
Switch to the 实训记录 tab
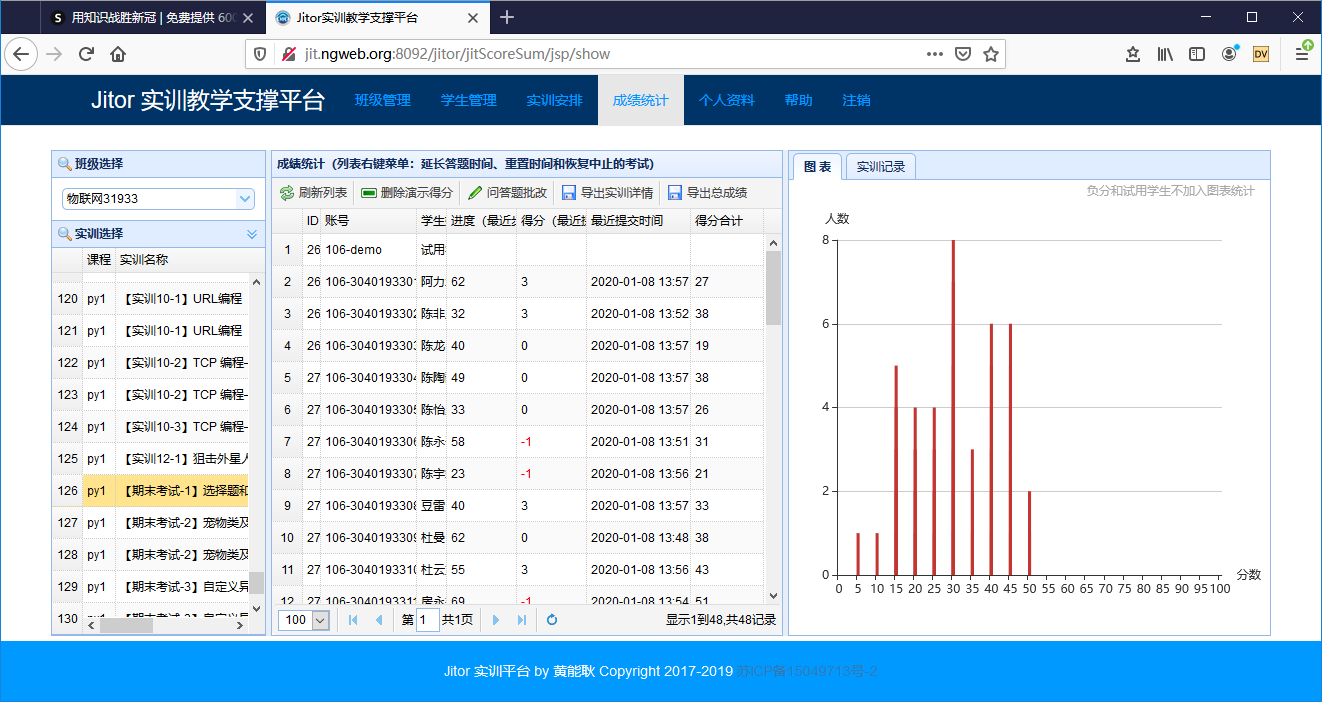pyautogui.click(x=880, y=167)
